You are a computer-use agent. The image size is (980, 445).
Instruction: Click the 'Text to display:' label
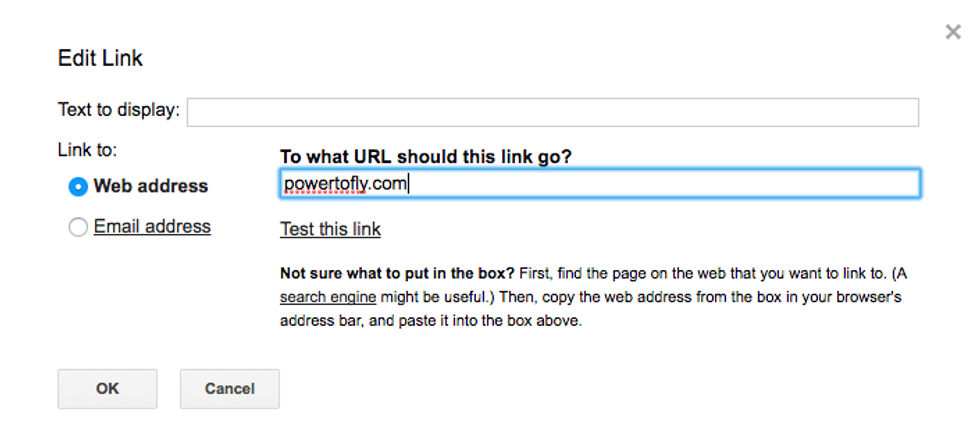pos(118,110)
